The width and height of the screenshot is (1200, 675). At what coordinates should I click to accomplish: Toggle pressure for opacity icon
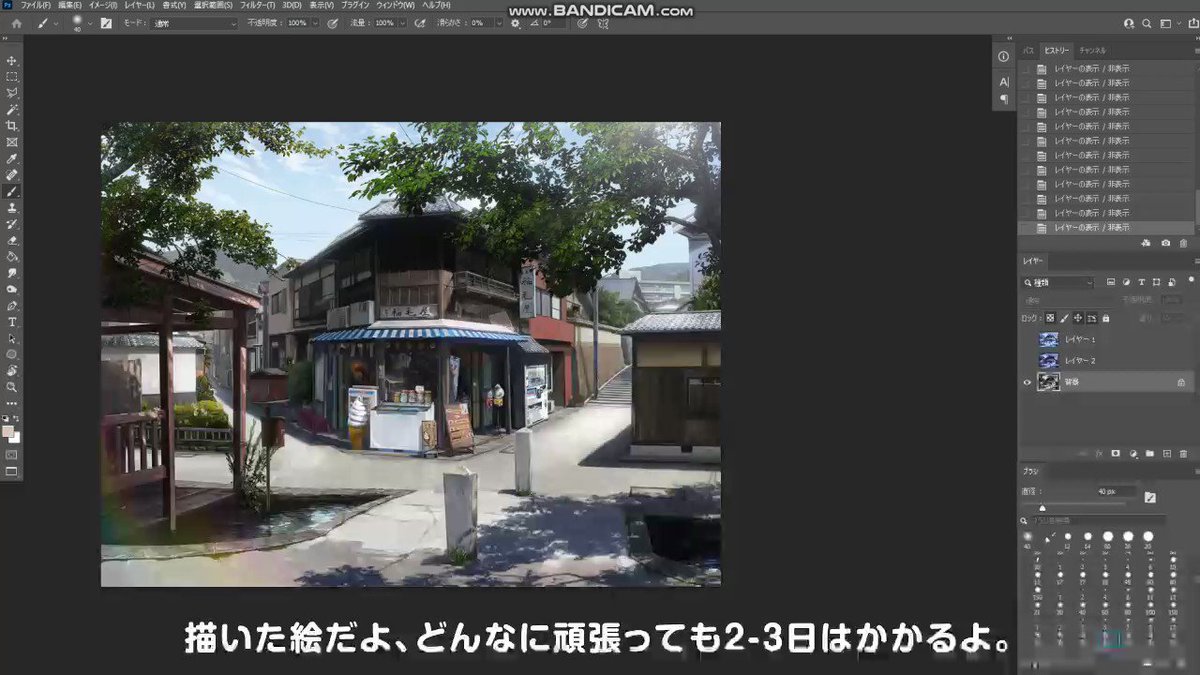pos(332,22)
